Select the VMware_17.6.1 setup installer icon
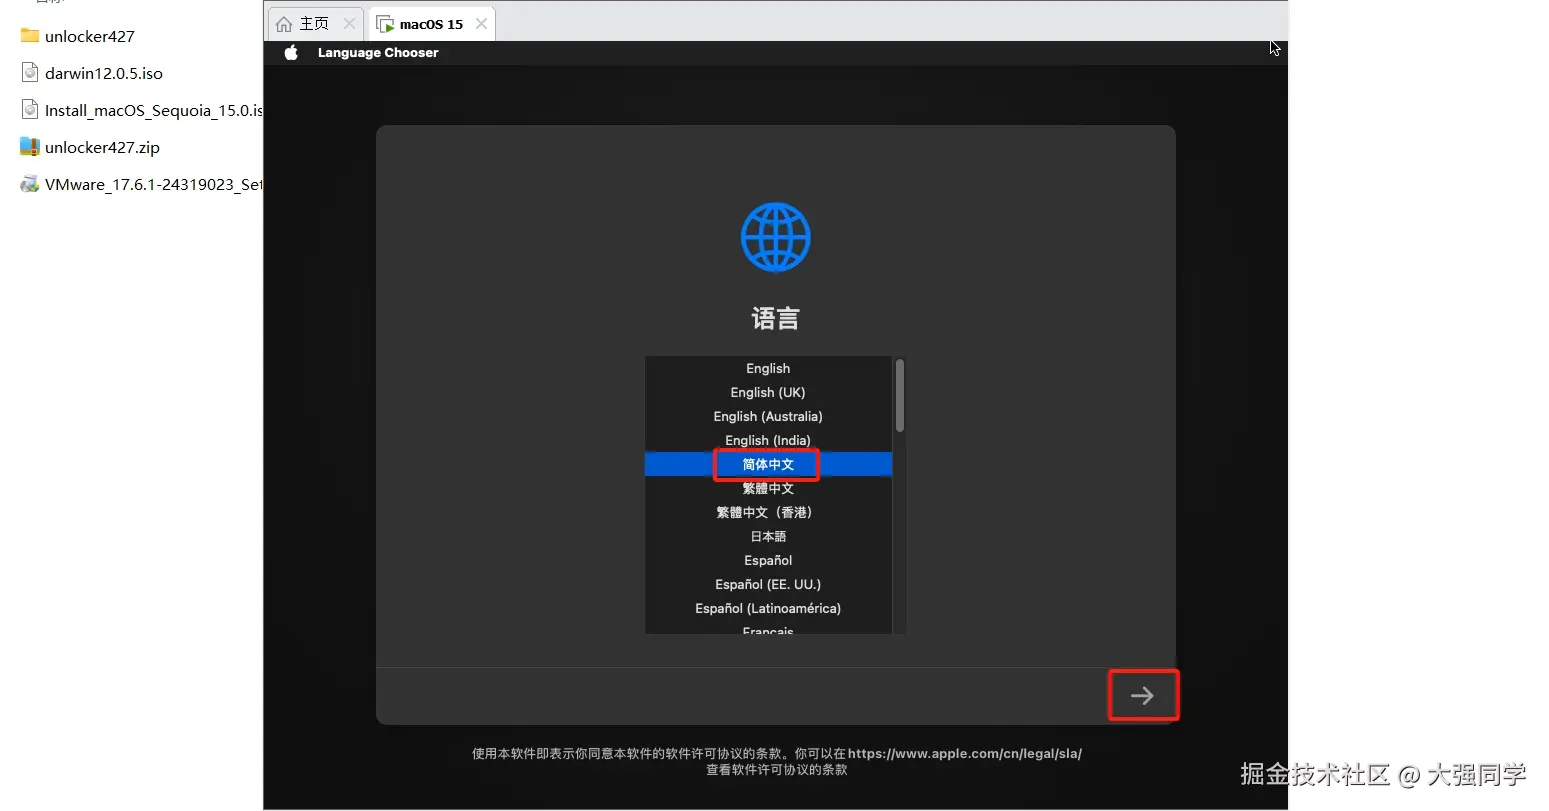Image resolution: width=1549 pixels, height=811 pixels. 30,184
